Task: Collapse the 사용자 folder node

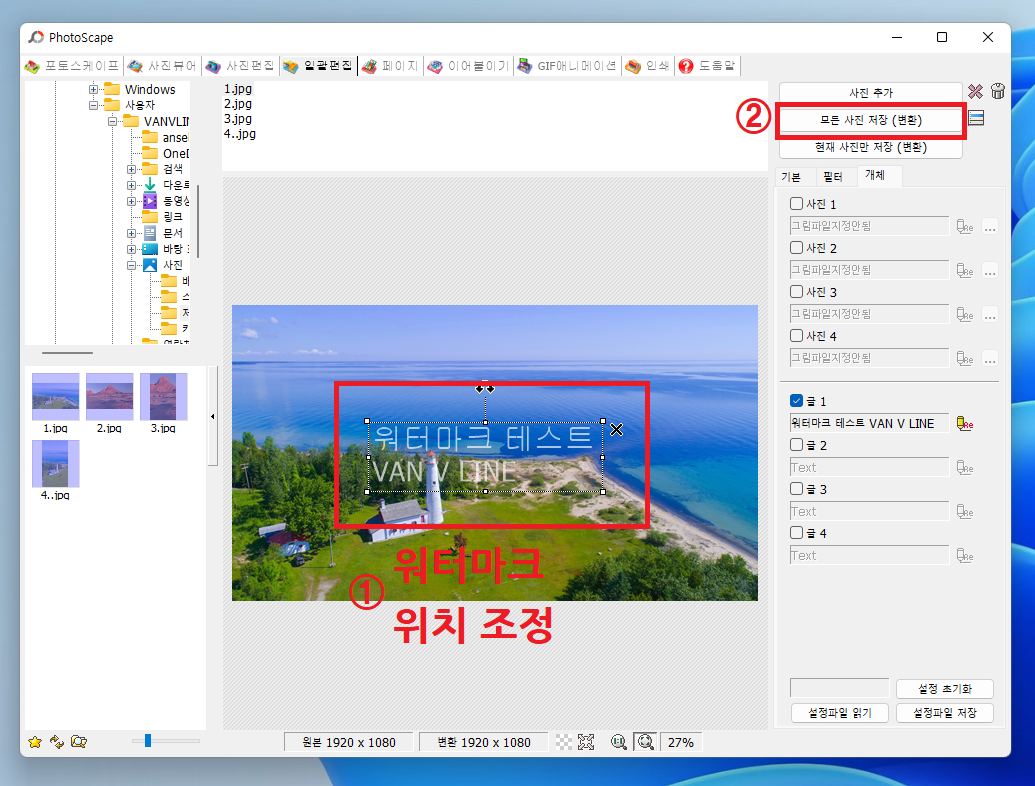Action: [93, 105]
